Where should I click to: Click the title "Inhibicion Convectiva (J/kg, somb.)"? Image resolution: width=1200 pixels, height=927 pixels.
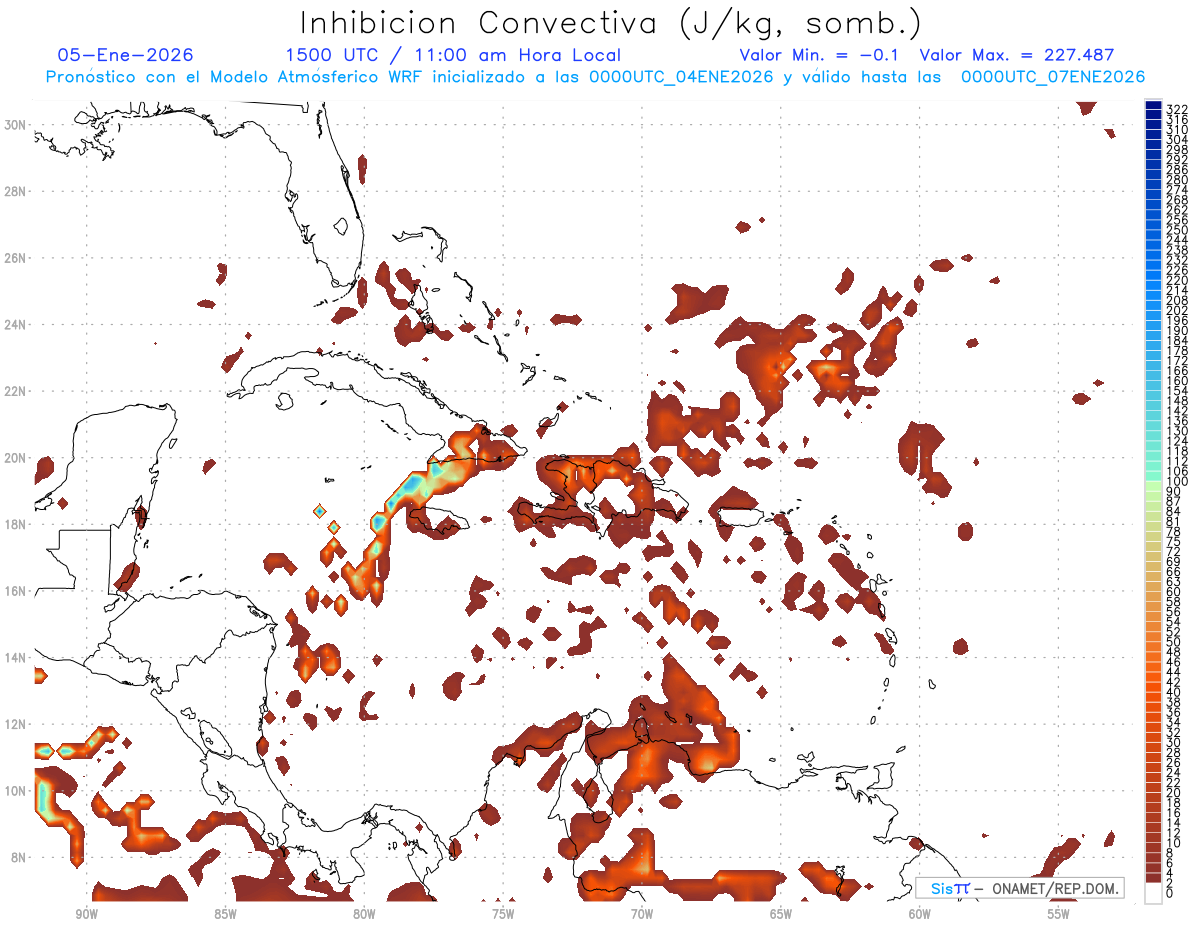611,23
